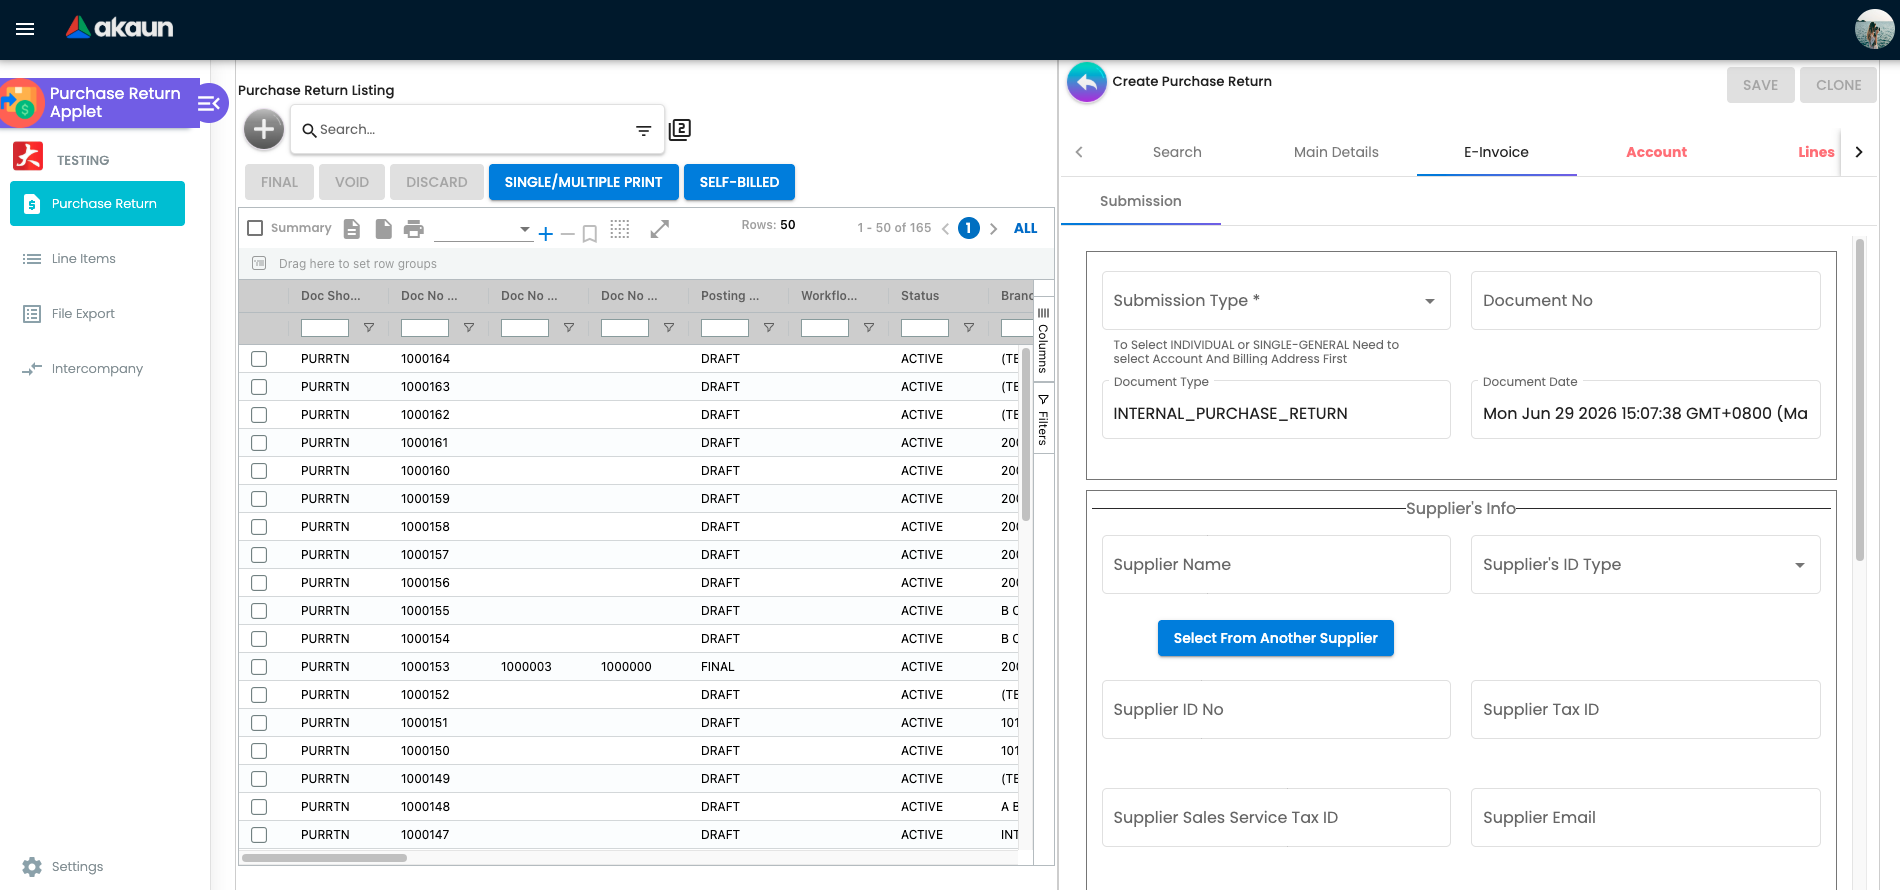Click the TESTING company logo icon
Screen dimensions: 1900x890
[28, 156]
